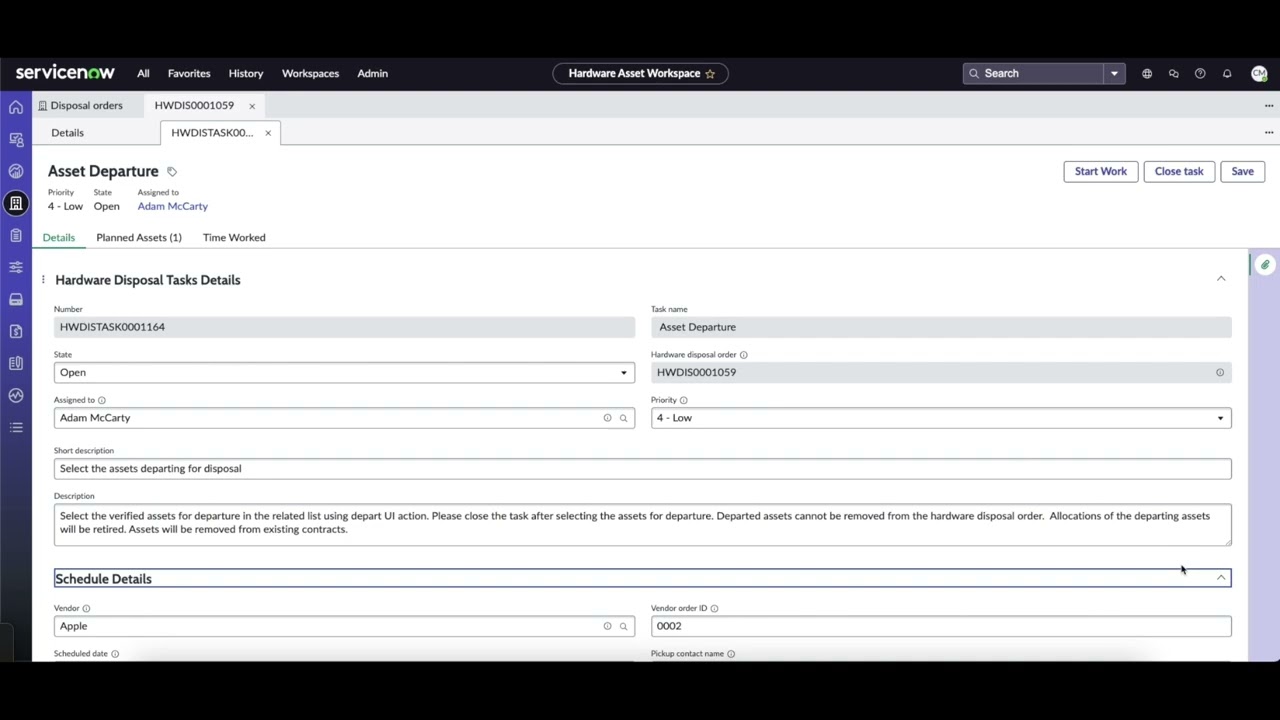1280x720 pixels.
Task: Click the globe icon in the header
Action: 1147,73
